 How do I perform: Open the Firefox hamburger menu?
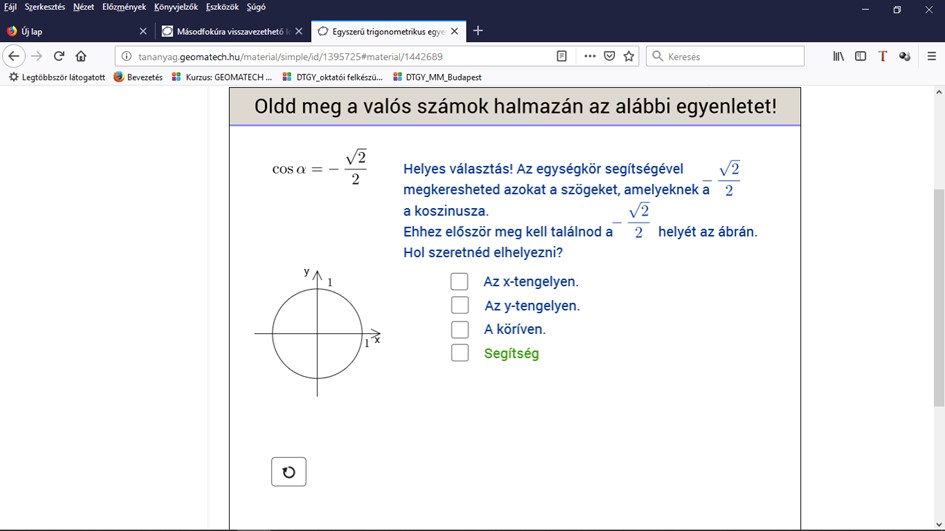pyautogui.click(x=932, y=56)
